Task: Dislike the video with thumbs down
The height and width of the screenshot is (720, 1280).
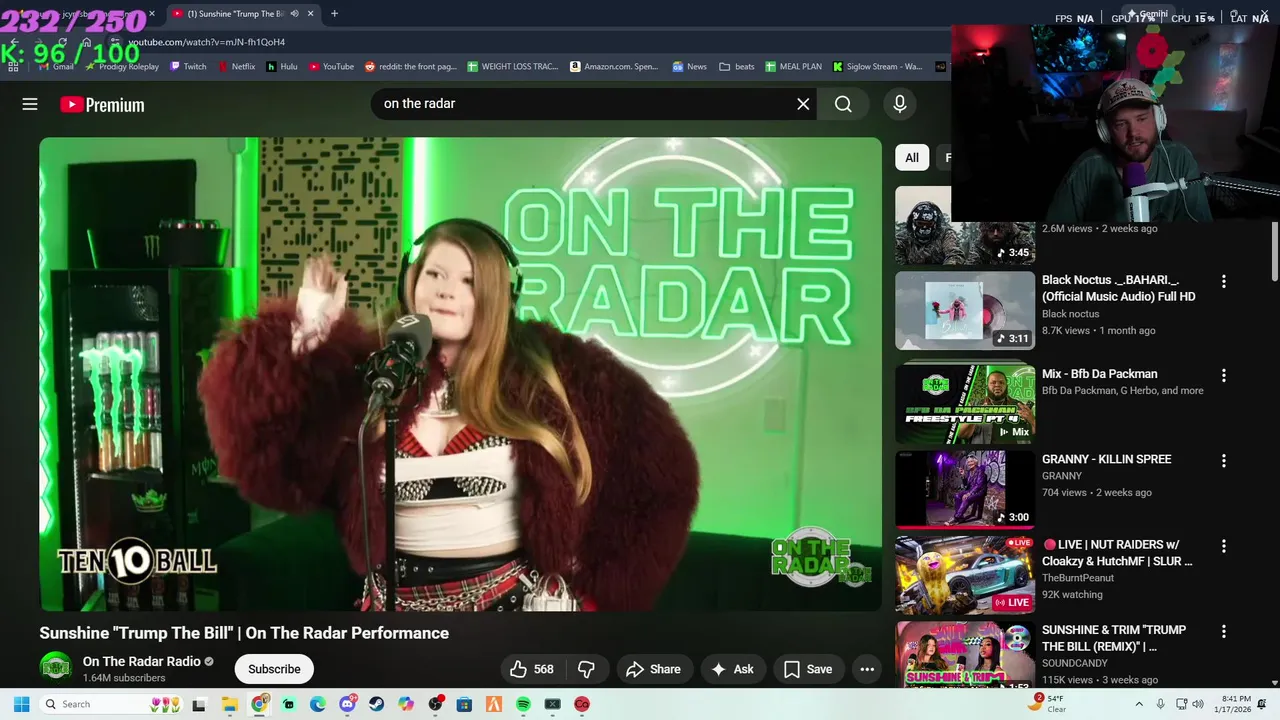Action: 587,669
